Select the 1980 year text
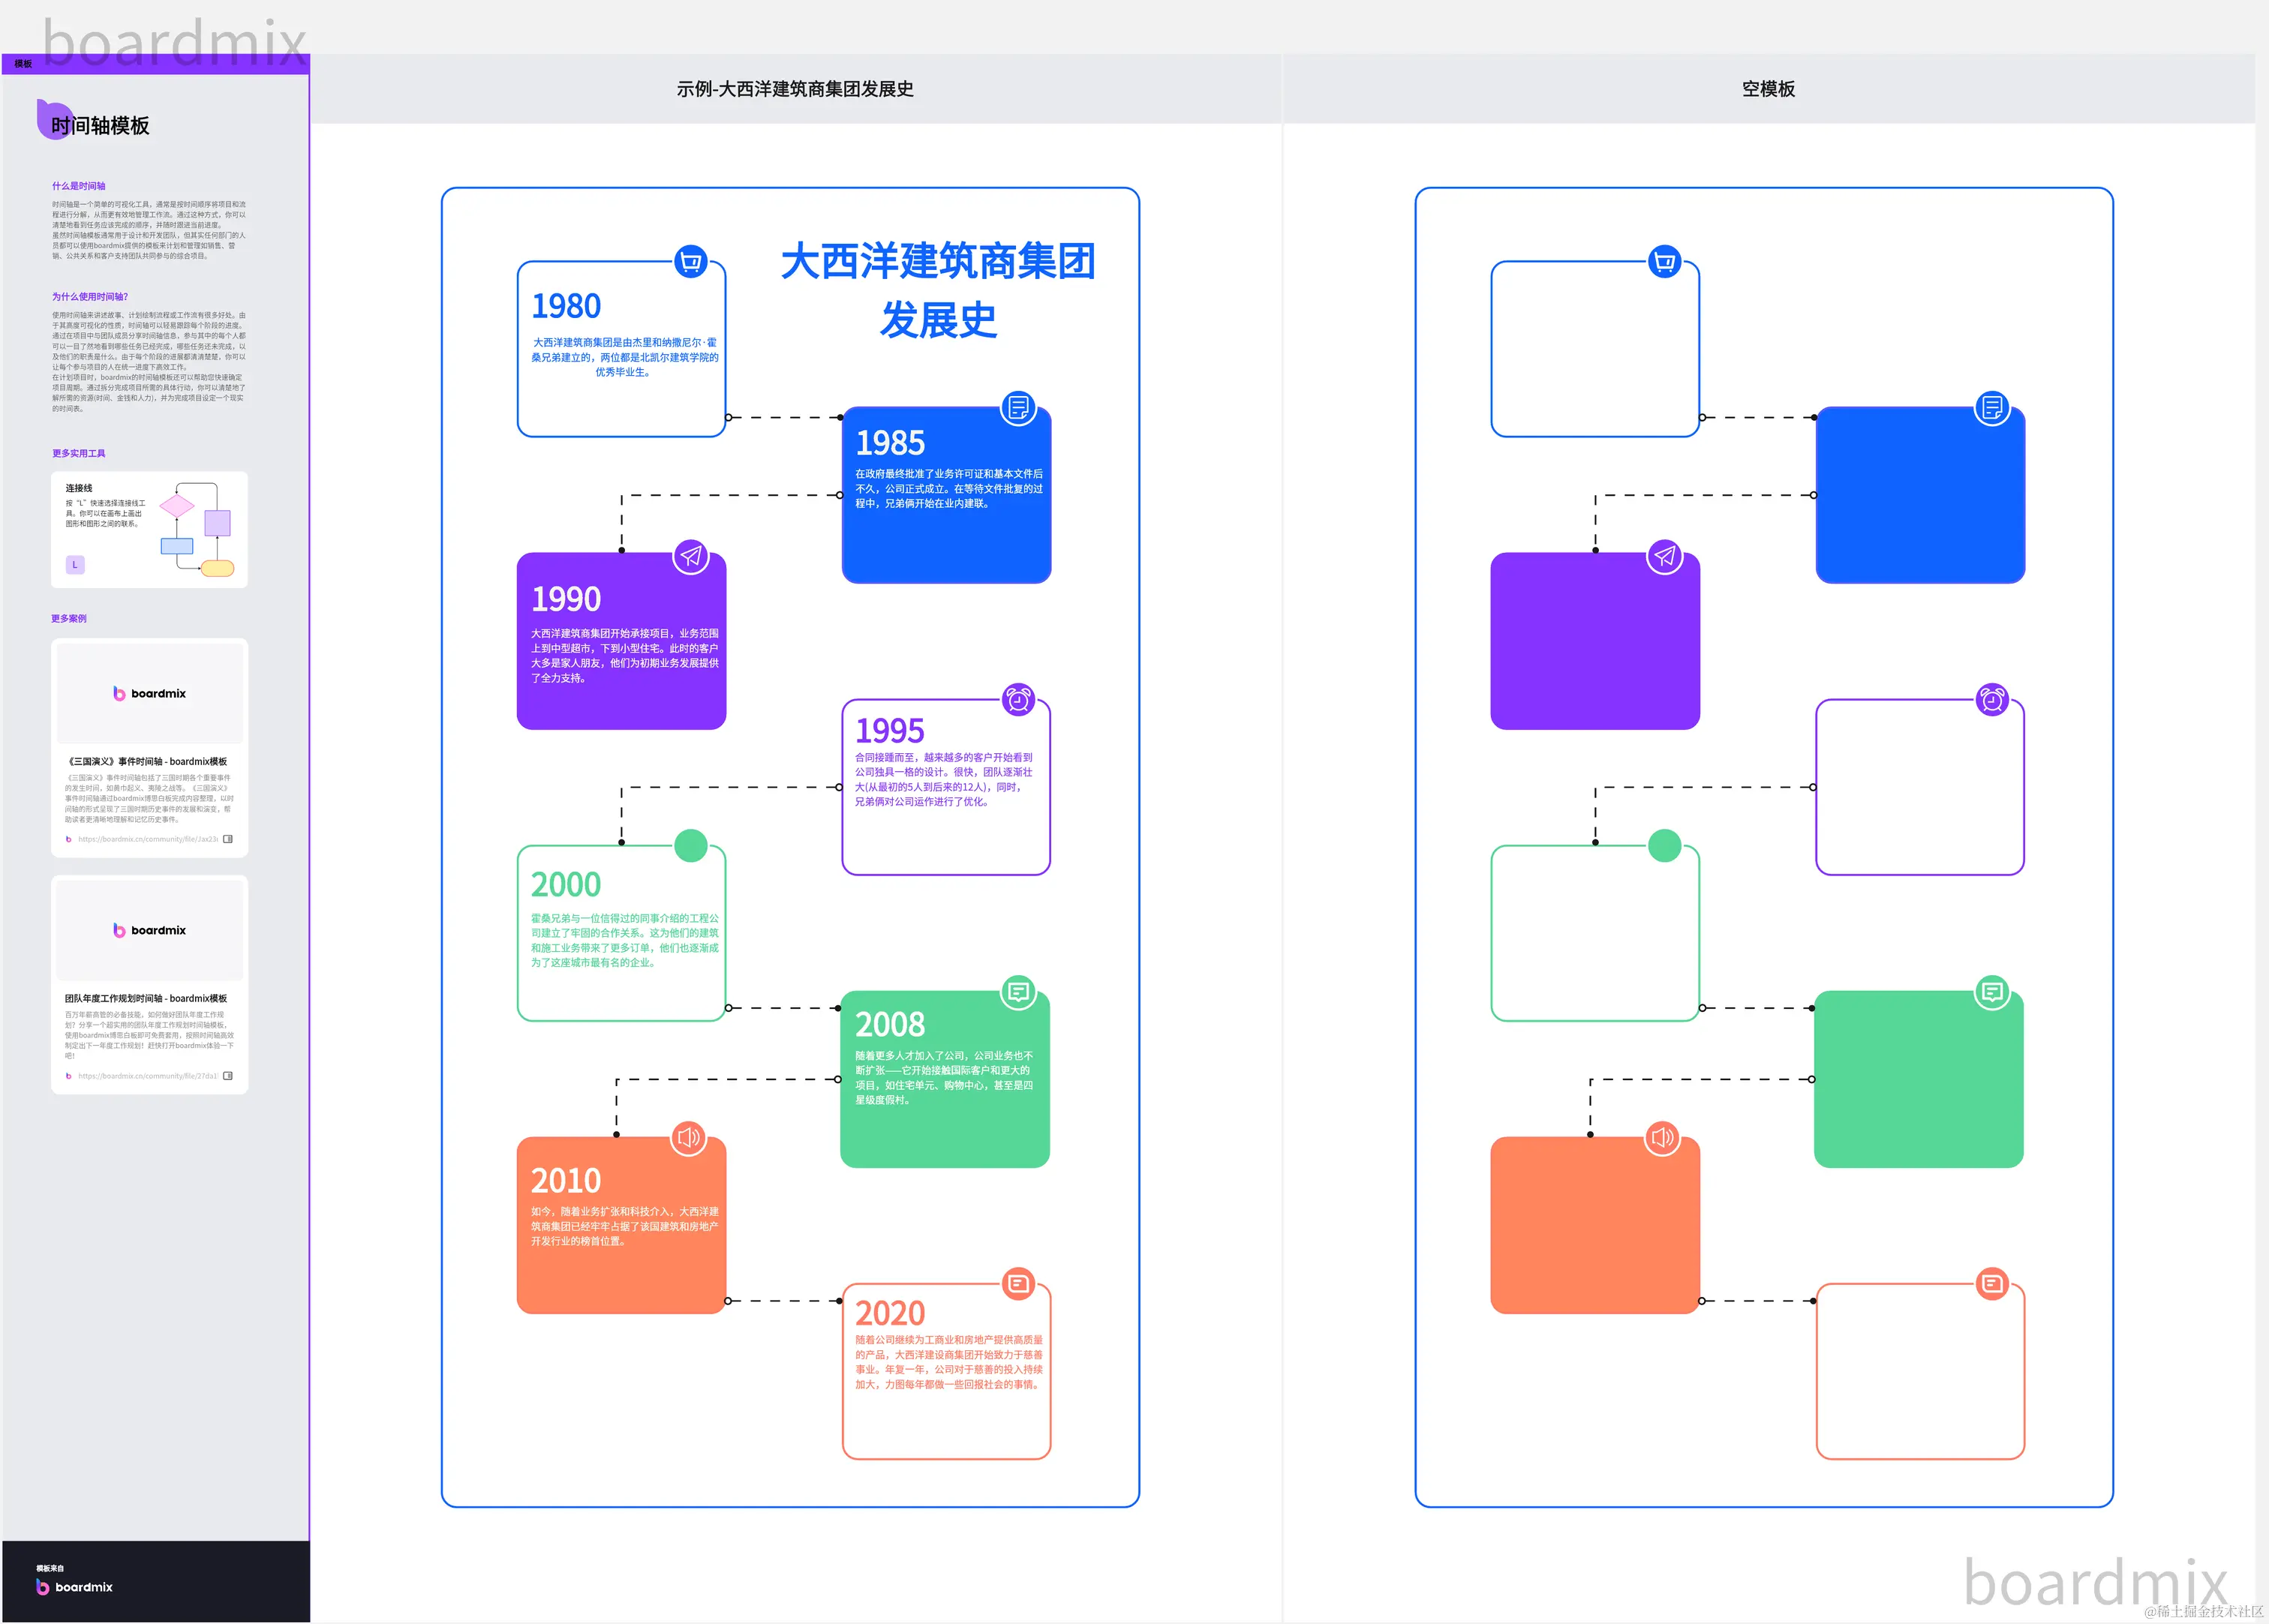Image resolution: width=2269 pixels, height=1624 pixels. click(x=566, y=306)
